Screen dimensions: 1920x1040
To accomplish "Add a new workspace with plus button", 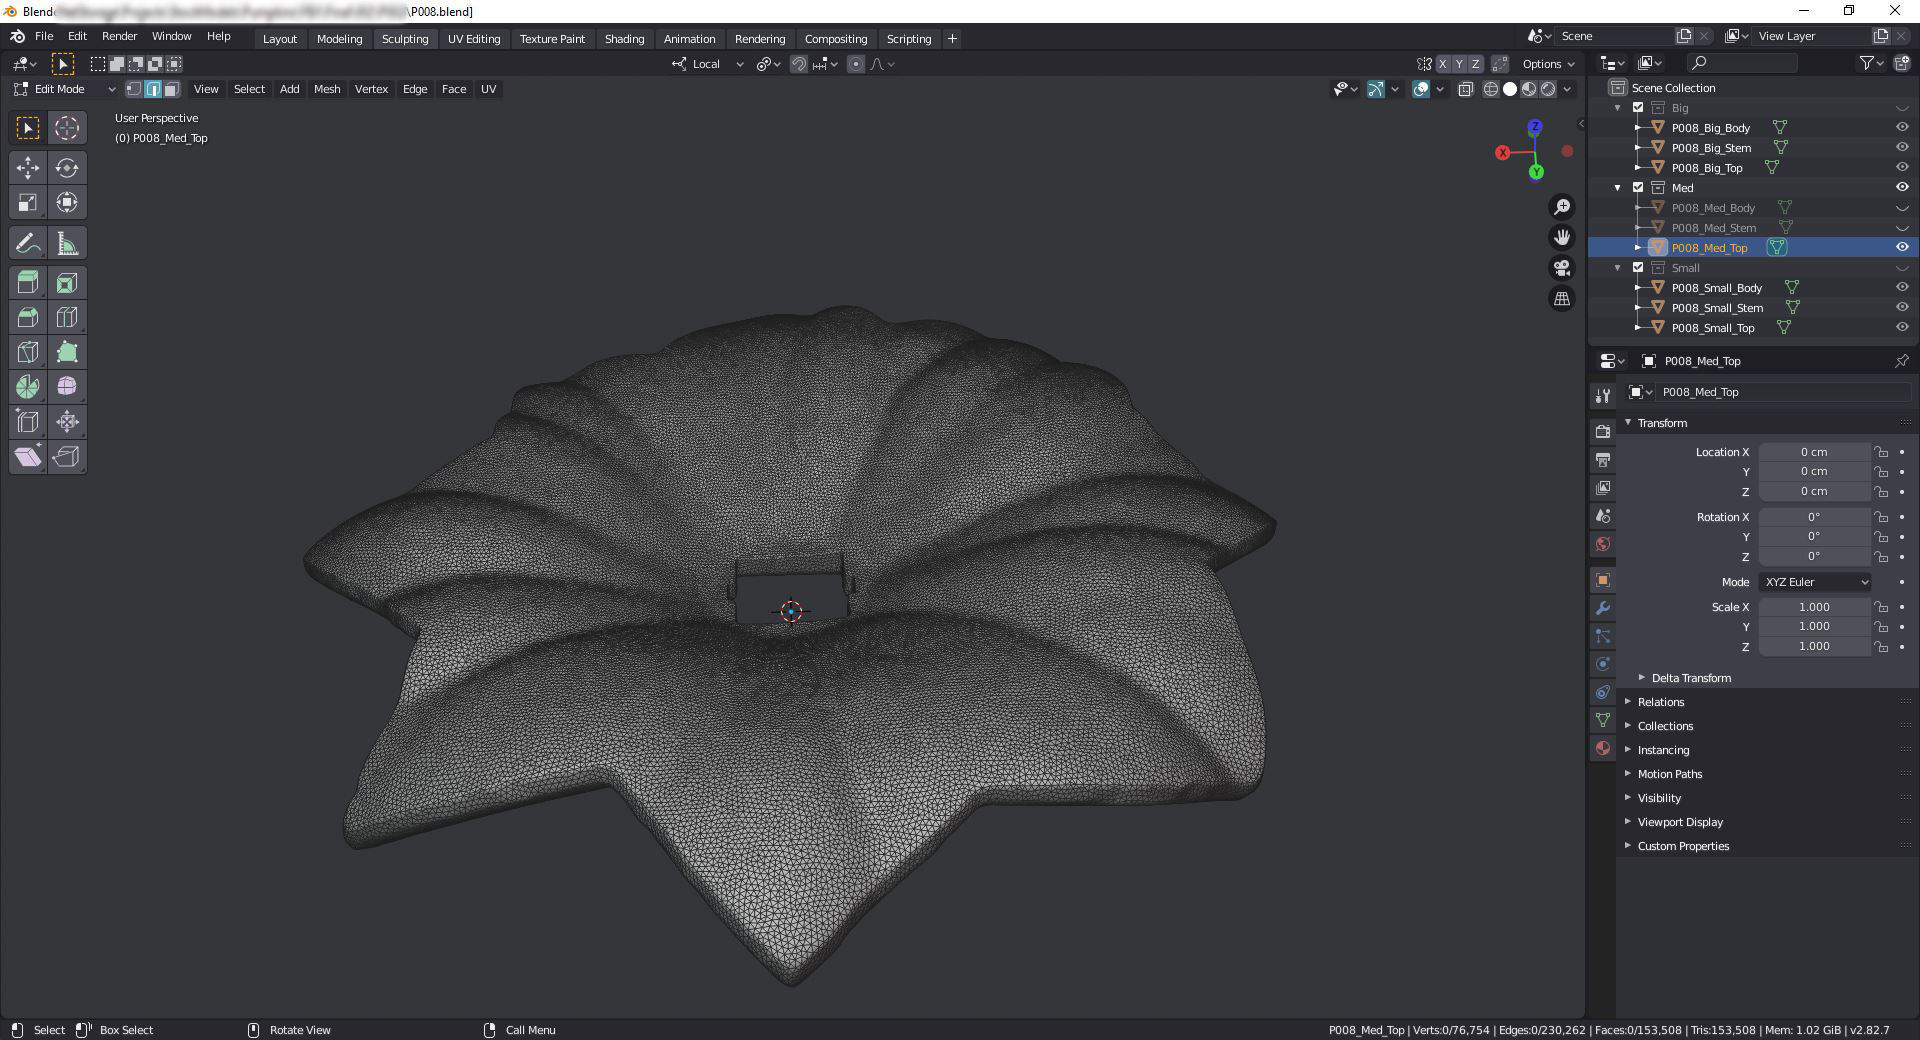I will [x=952, y=39].
